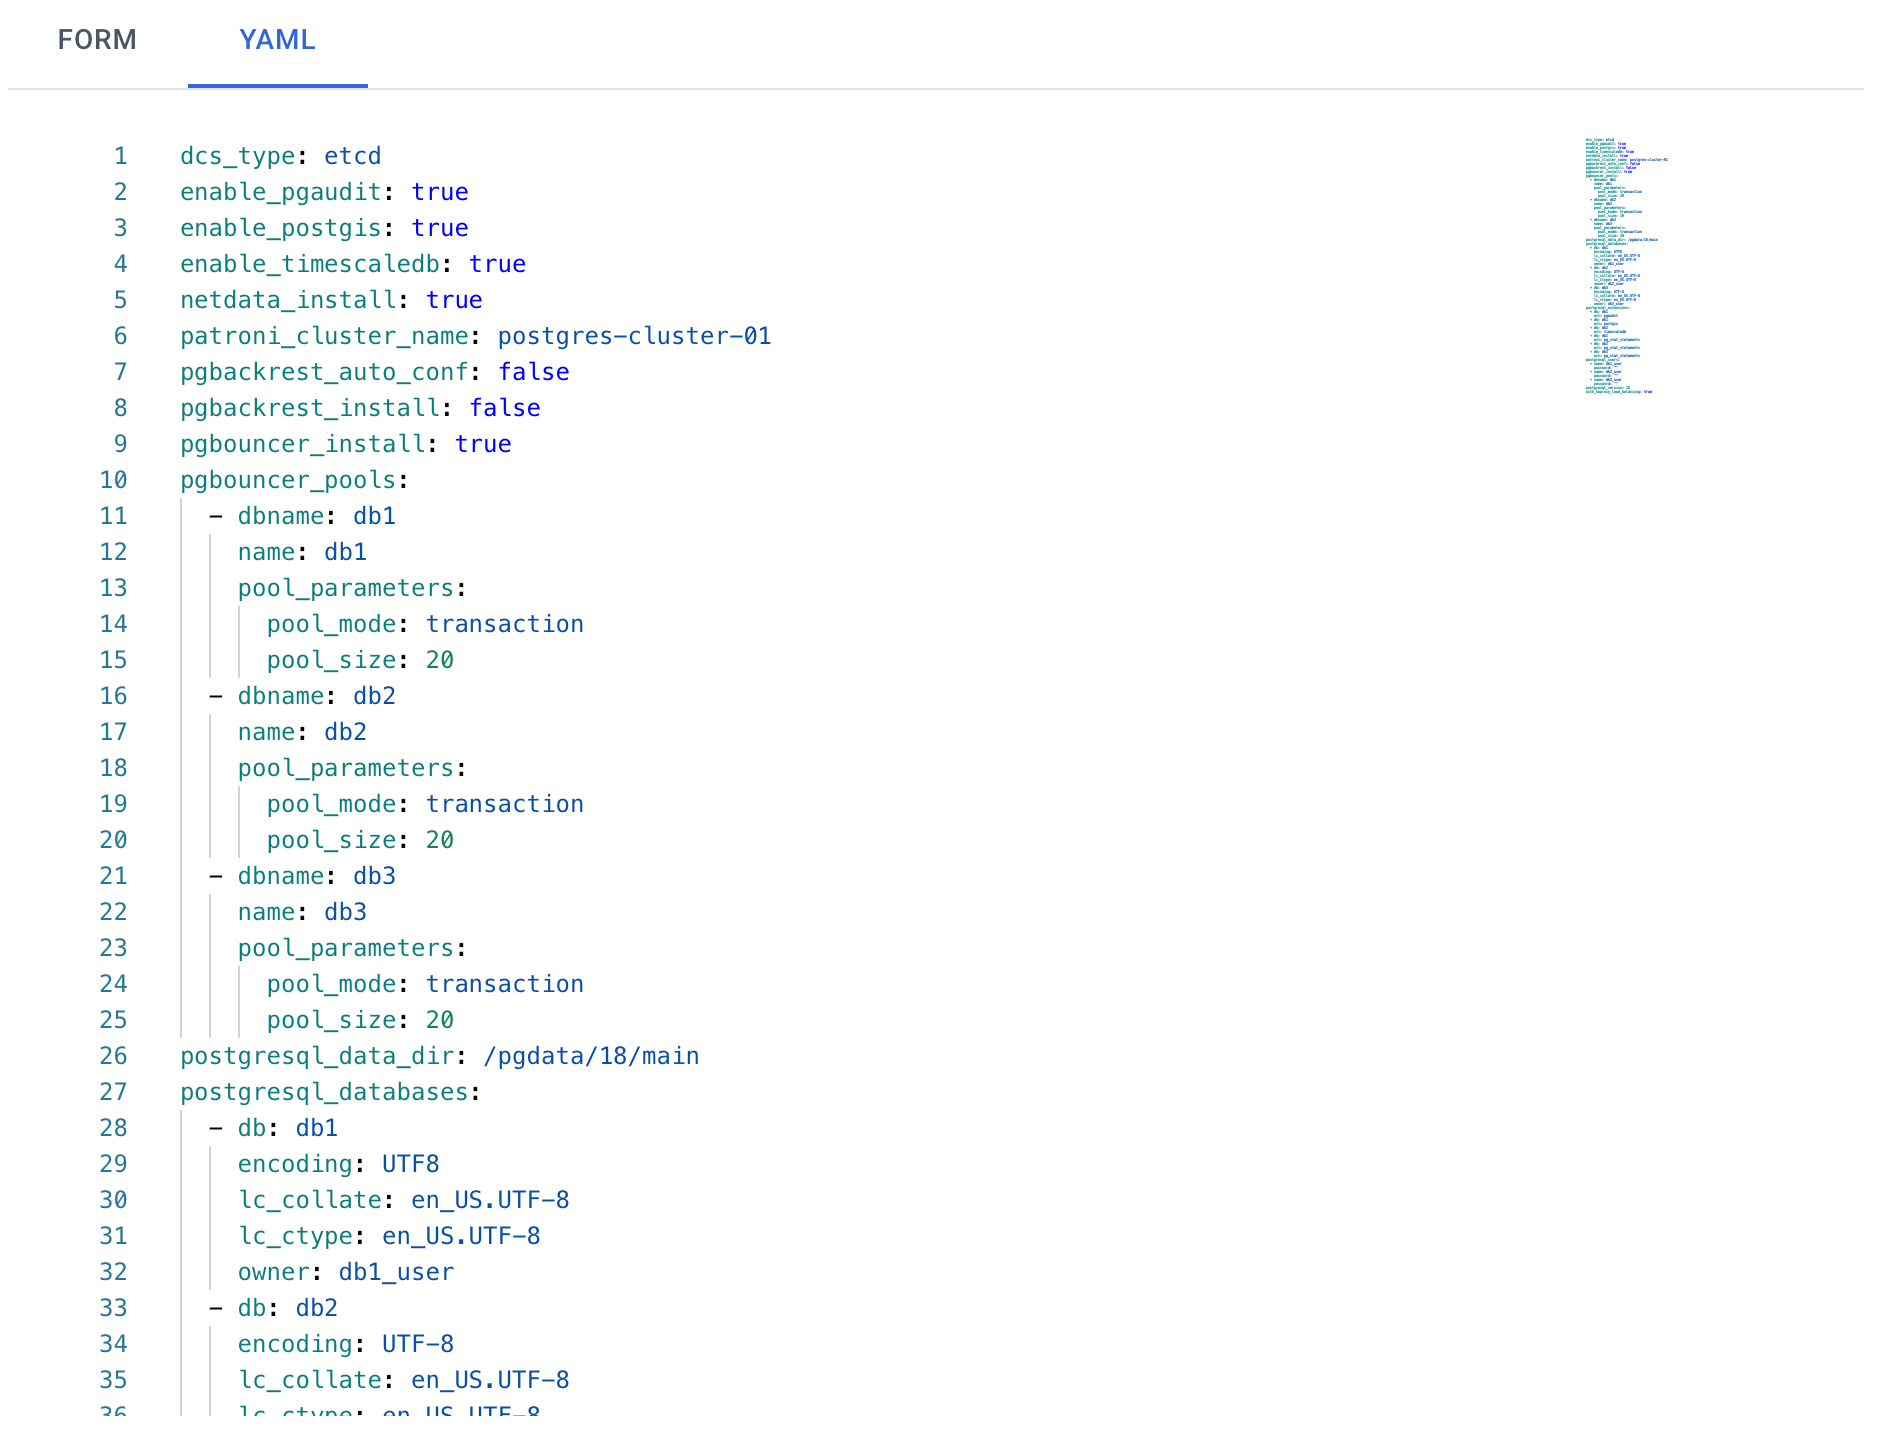Image resolution: width=1878 pixels, height=1438 pixels.
Task: Click the false value of pgbackrest_install
Action: click(505, 408)
